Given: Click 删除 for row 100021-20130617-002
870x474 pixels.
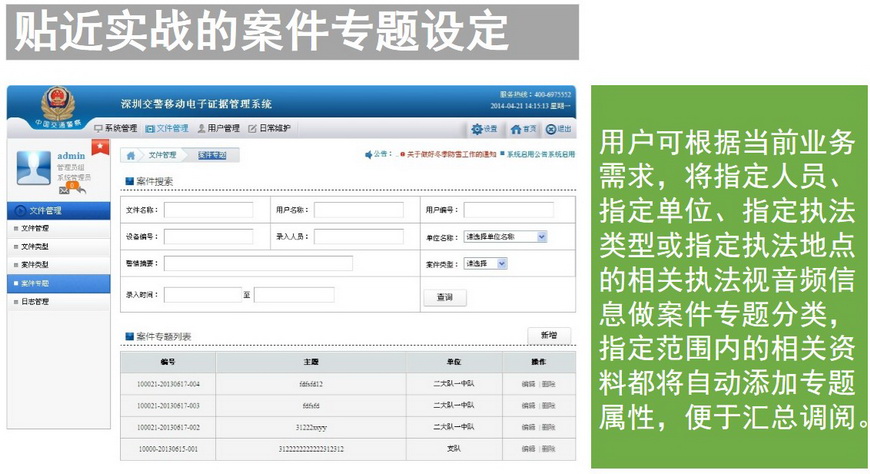Looking at the screenshot, I should [x=548, y=427].
